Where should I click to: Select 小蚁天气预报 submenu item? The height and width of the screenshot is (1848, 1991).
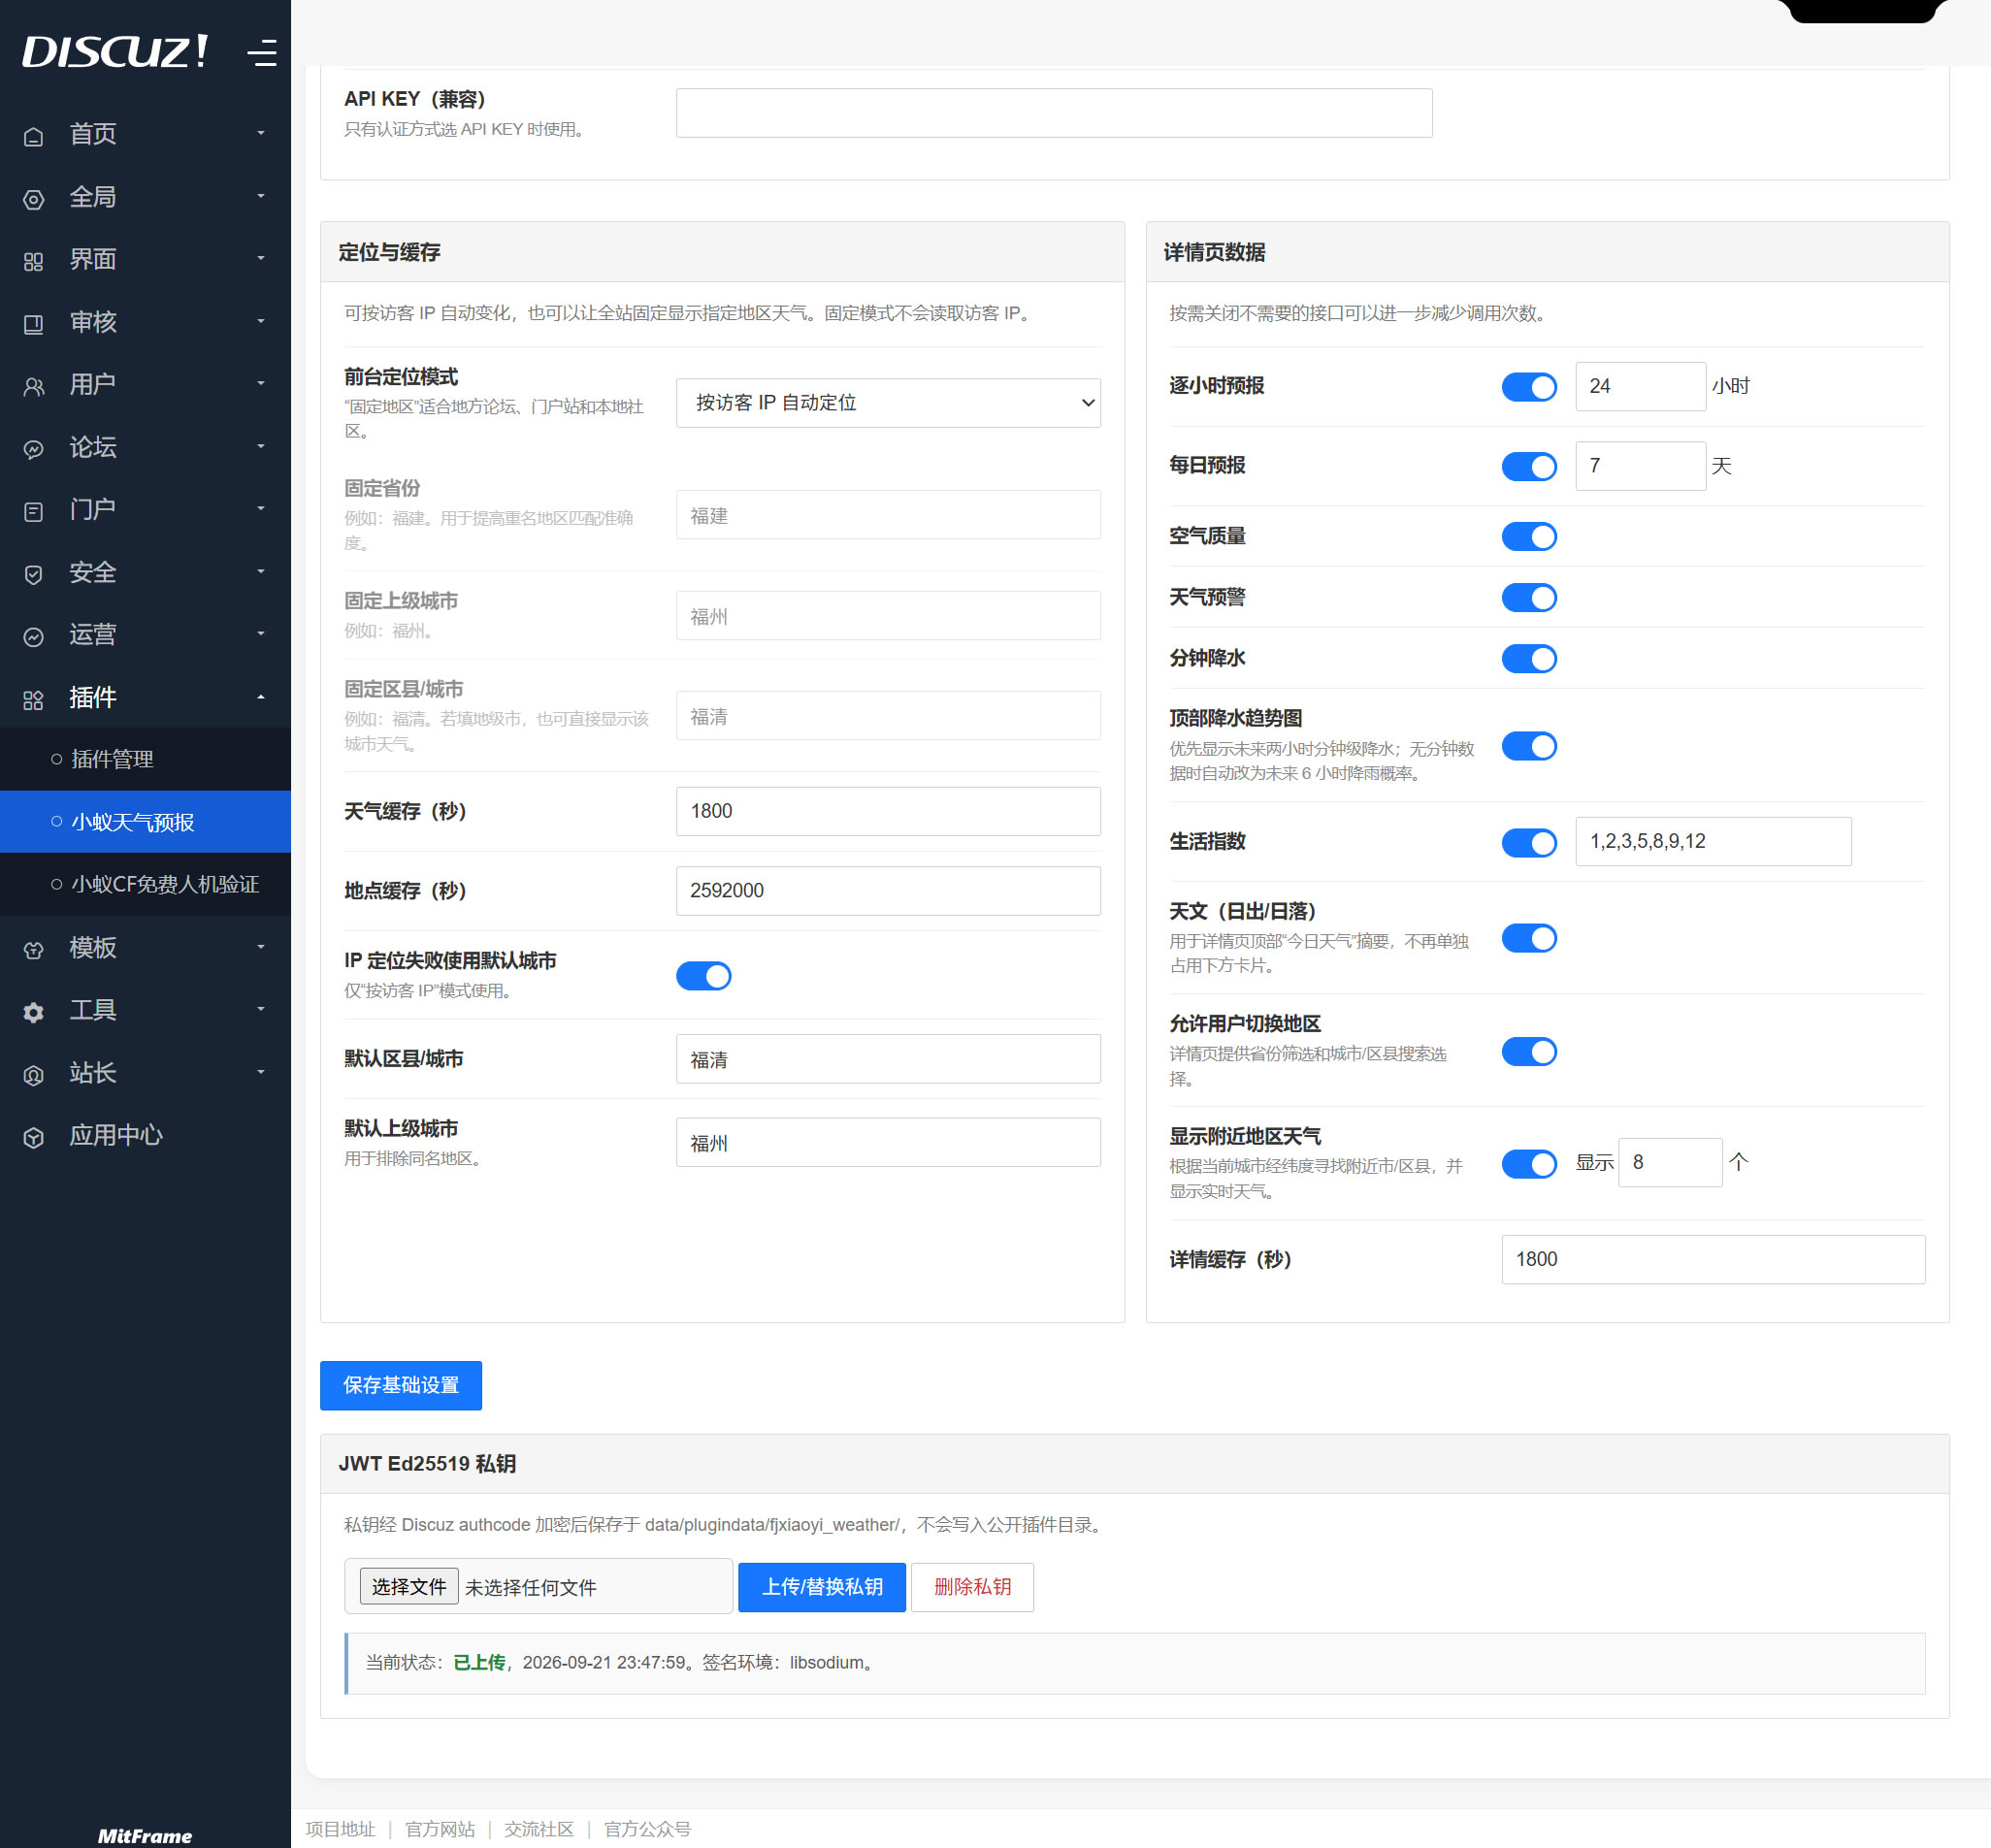point(145,822)
